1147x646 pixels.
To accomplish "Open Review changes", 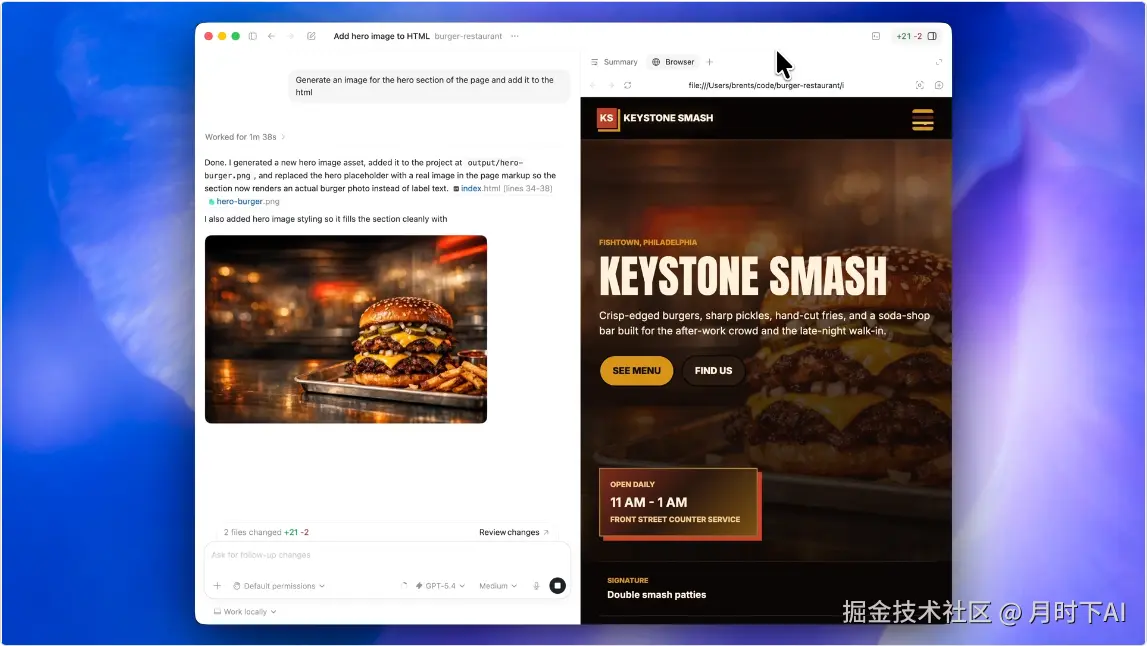I will (x=514, y=533).
